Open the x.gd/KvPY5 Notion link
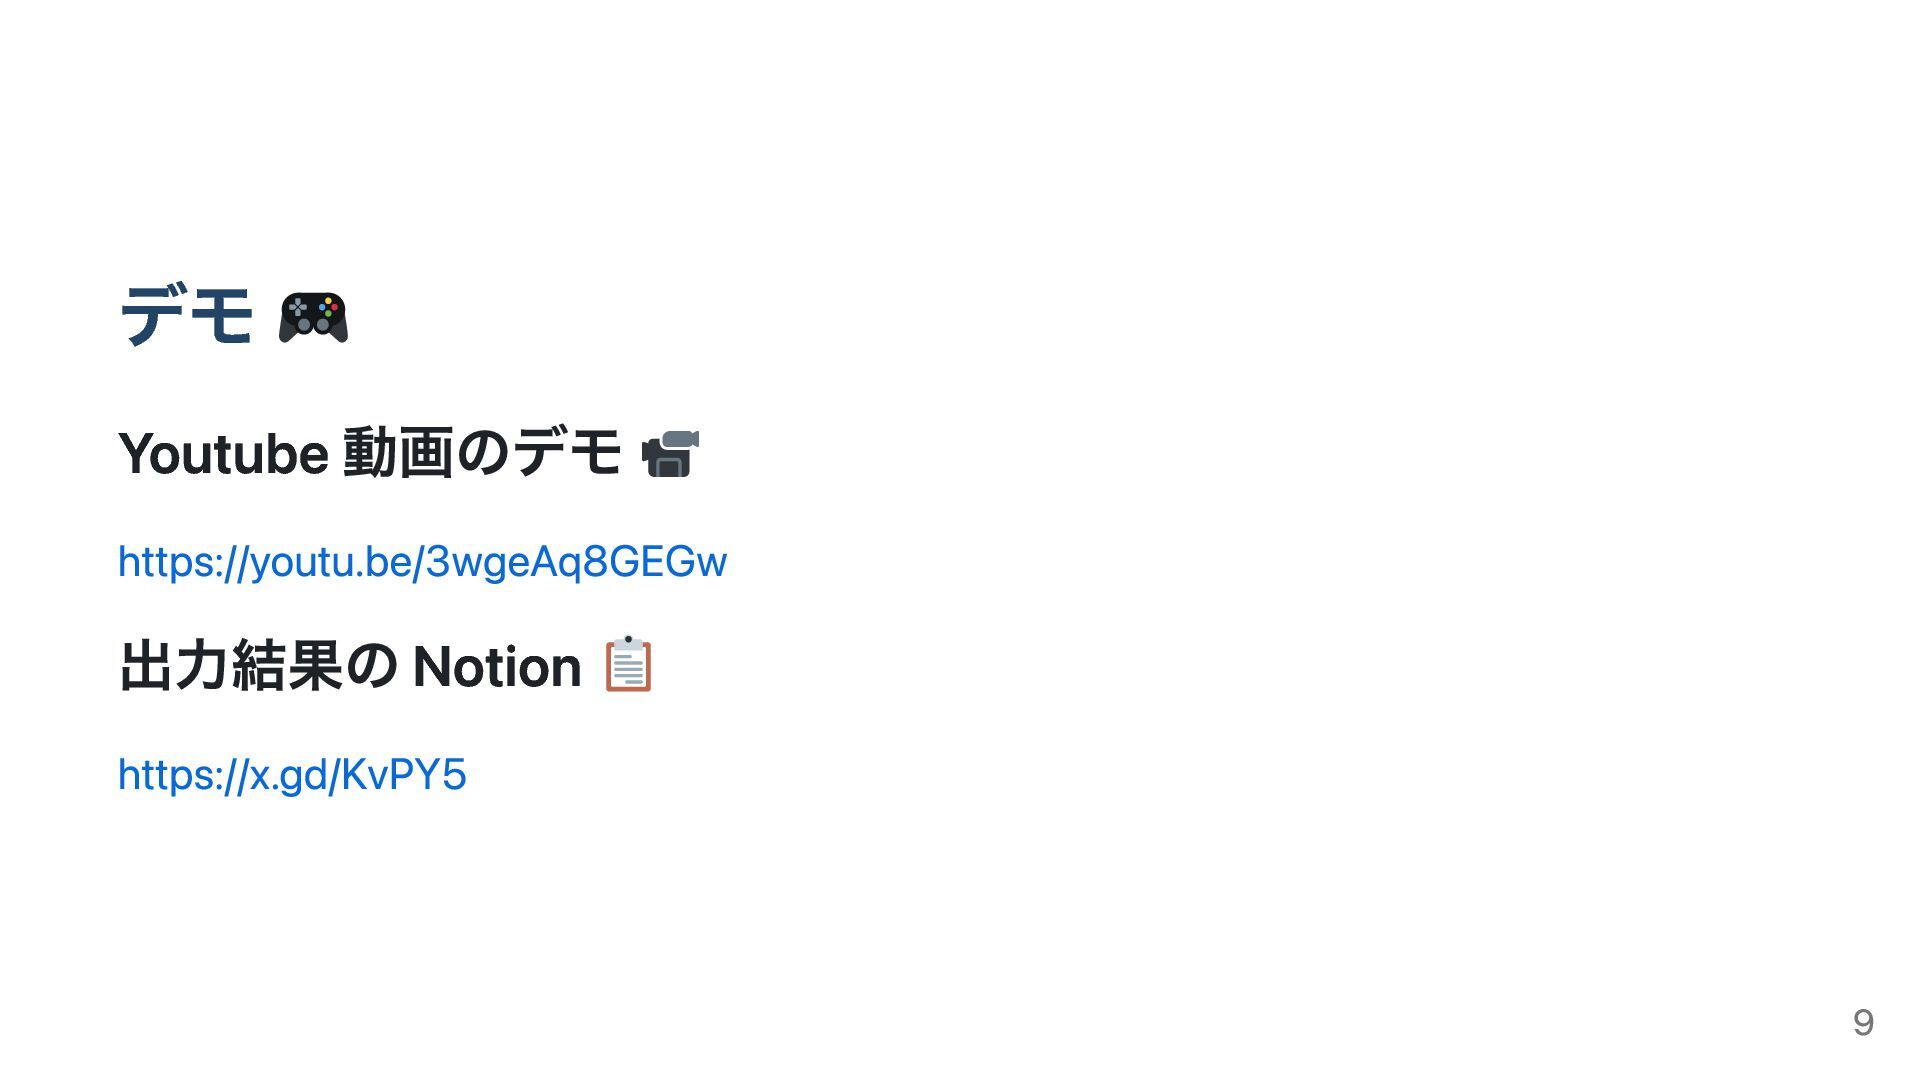The width and height of the screenshot is (1920, 1080). coord(291,775)
